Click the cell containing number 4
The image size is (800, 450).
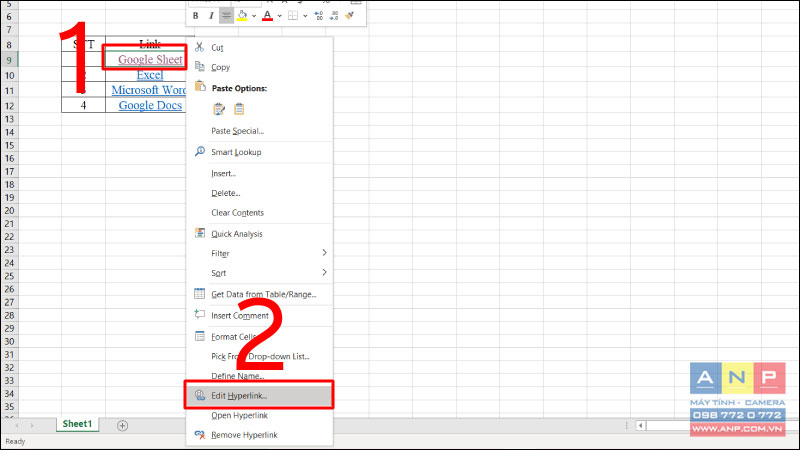[x=83, y=106]
